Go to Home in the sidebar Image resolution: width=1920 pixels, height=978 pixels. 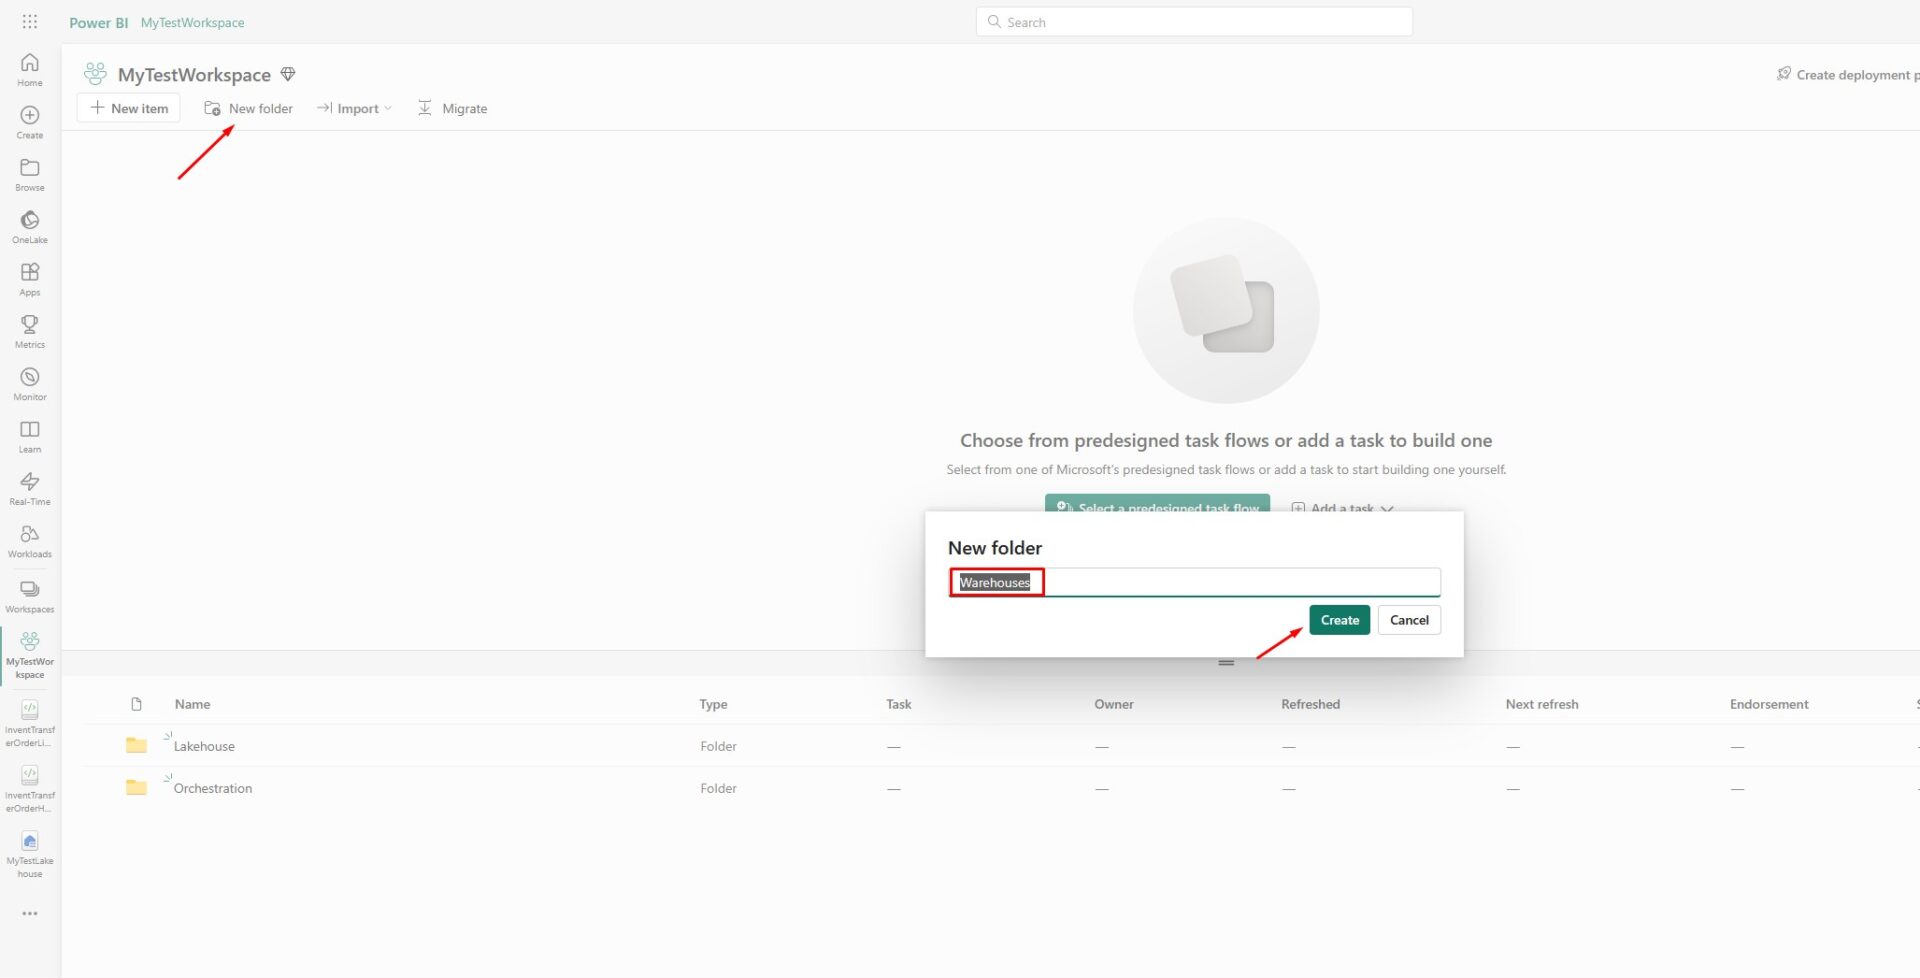pos(30,70)
